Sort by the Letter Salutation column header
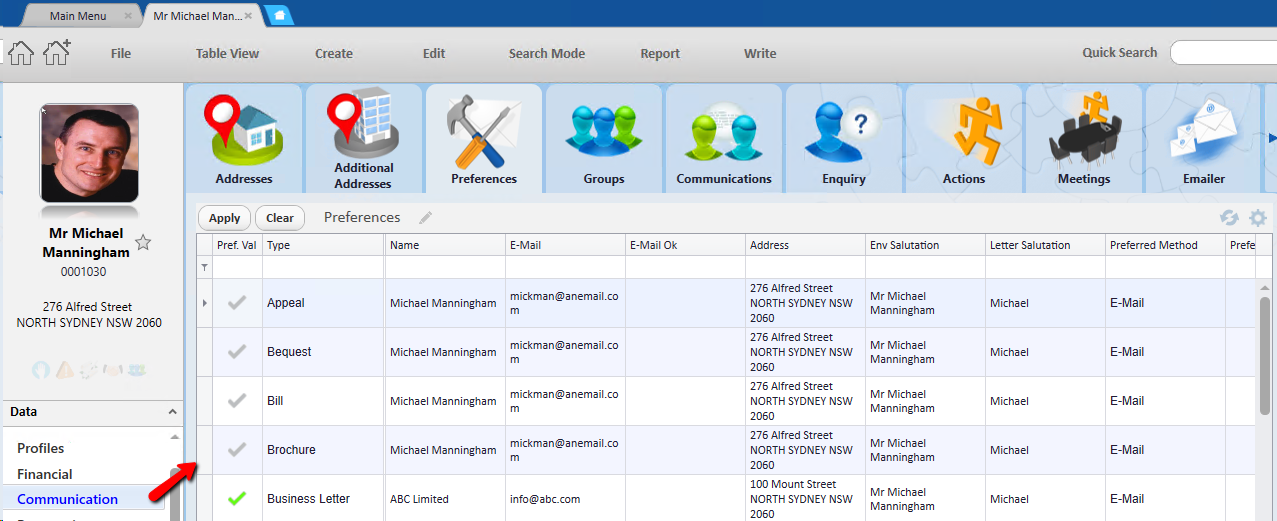This screenshot has height=521, width=1277. point(1045,245)
